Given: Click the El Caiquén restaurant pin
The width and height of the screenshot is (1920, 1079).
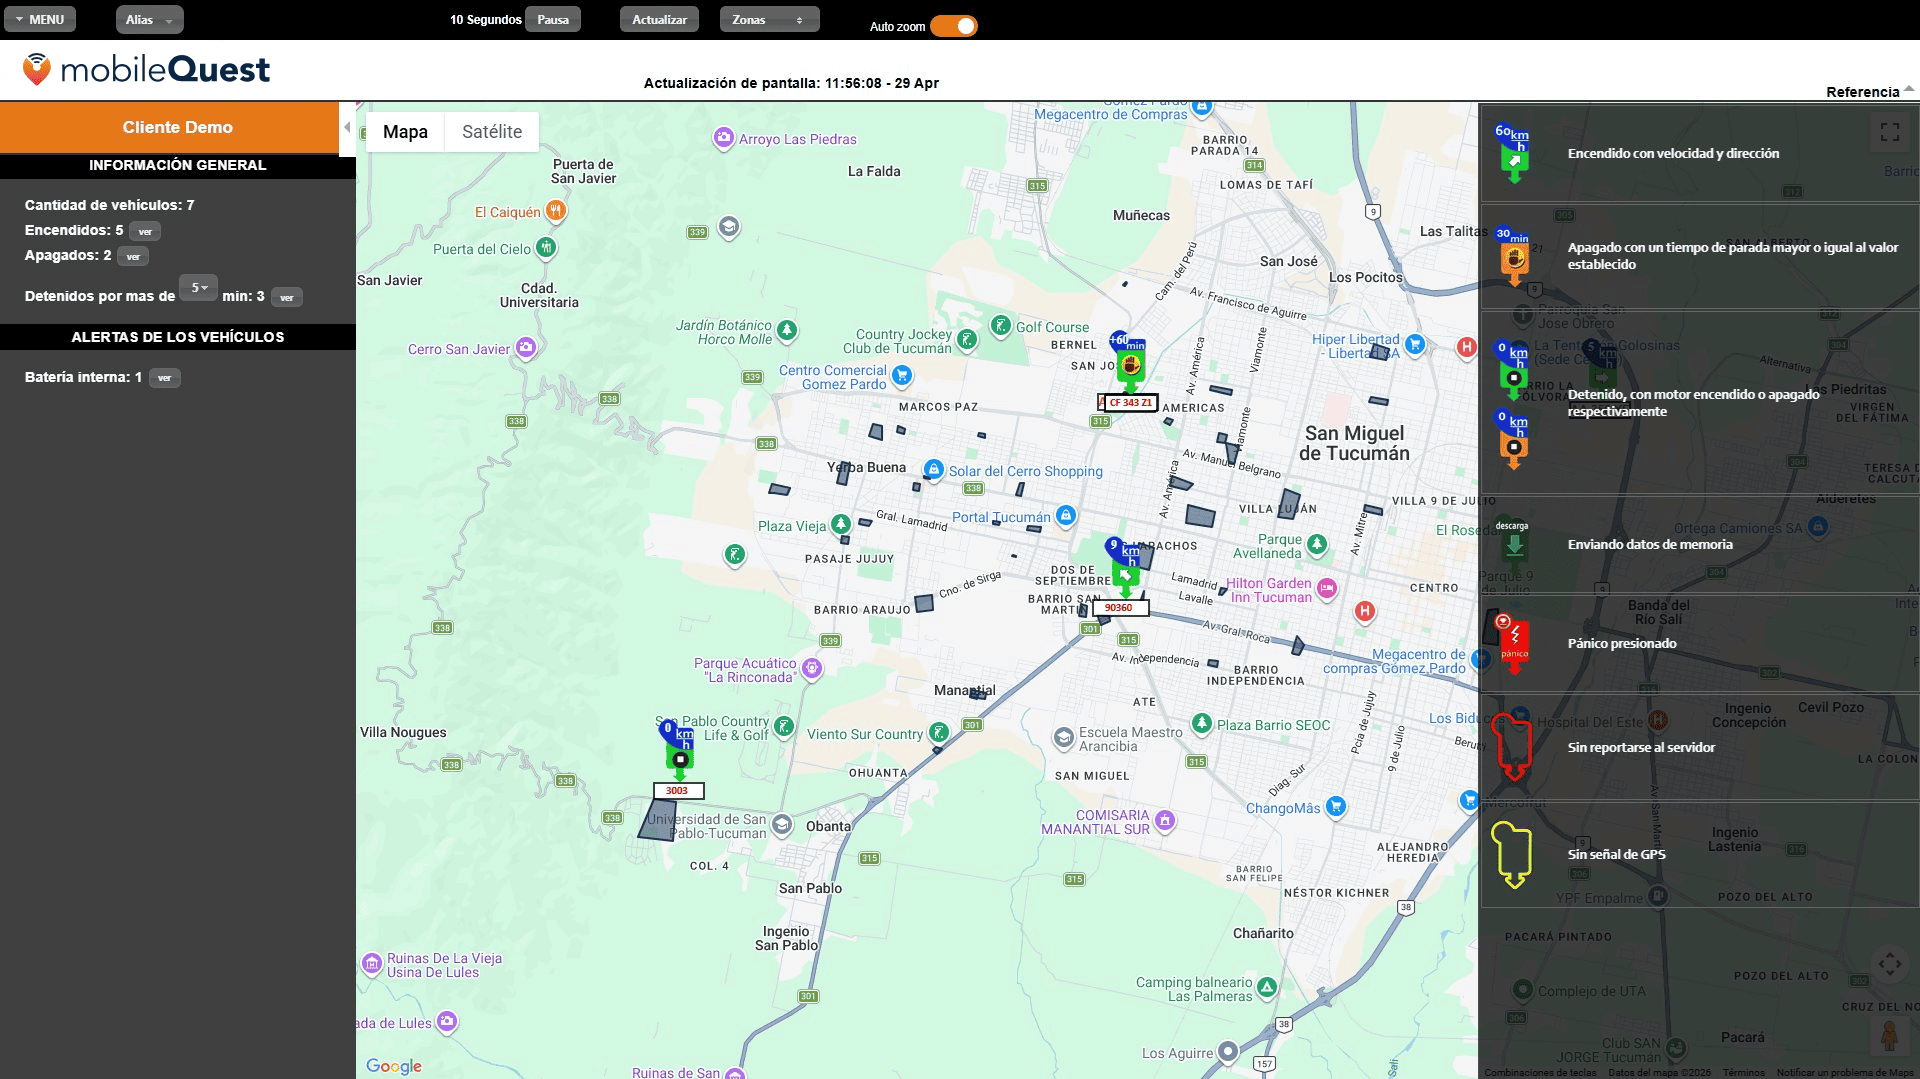Looking at the screenshot, I should click(x=556, y=211).
